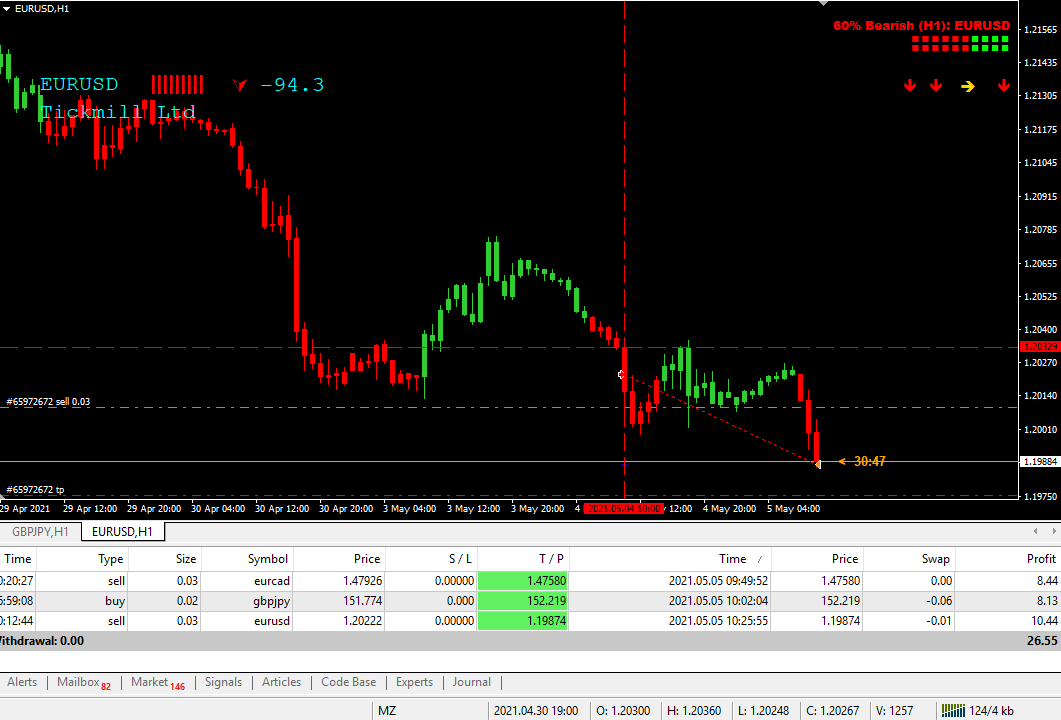
Task: Click the status bar open price O: 1.20300
Action: point(623,711)
